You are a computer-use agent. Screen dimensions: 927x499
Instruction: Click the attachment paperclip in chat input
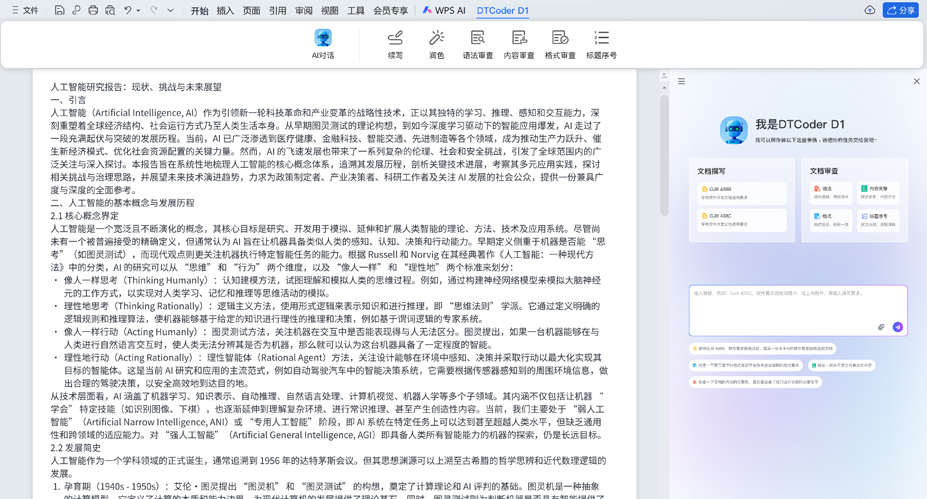pyautogui.click(x=881, y=327)
